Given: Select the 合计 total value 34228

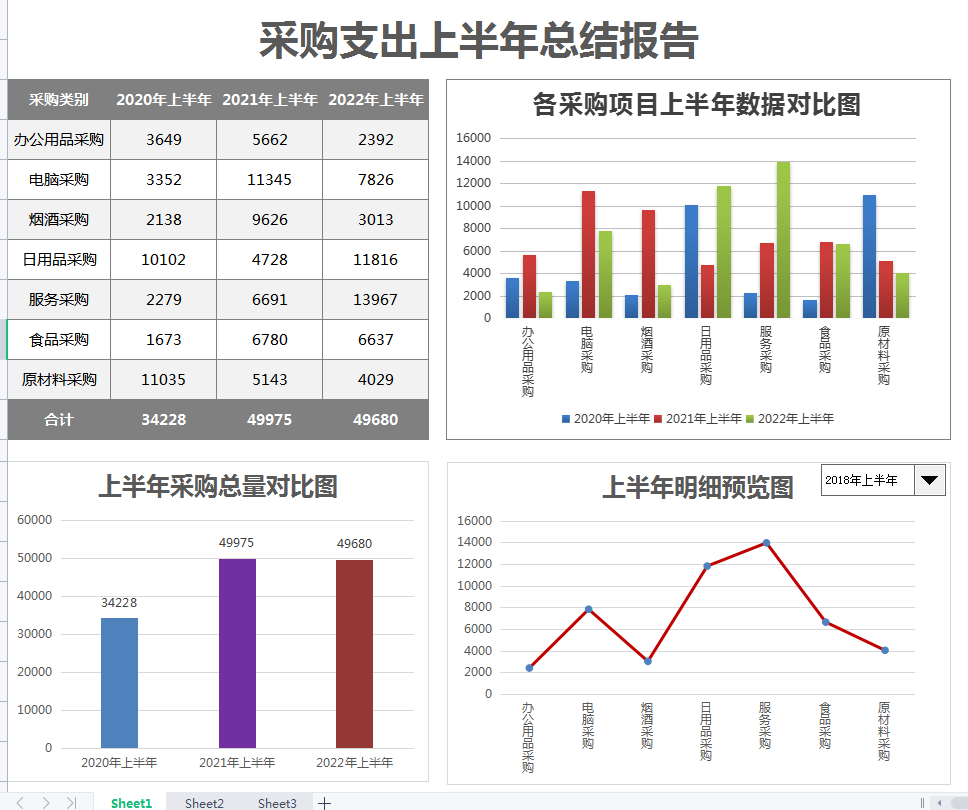Looking at the screenshot, I should 163,419.
